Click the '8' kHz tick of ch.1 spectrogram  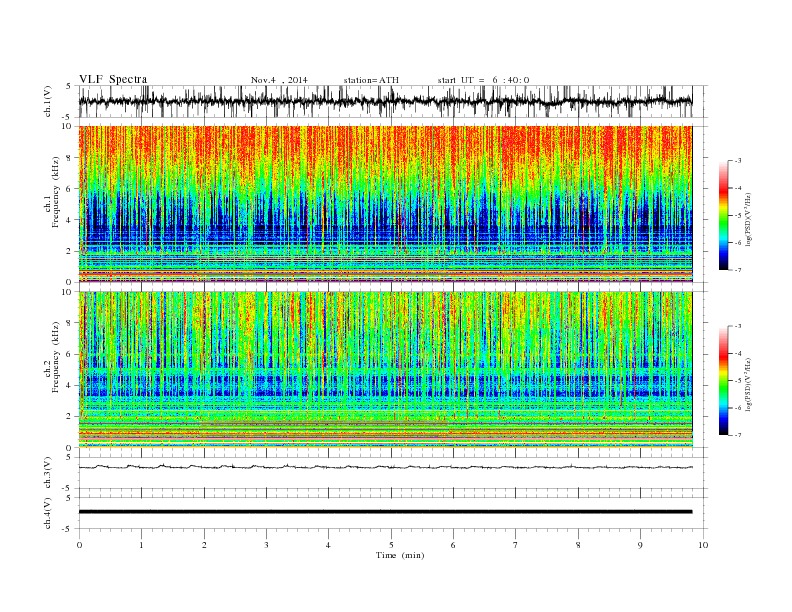[70, 158]
